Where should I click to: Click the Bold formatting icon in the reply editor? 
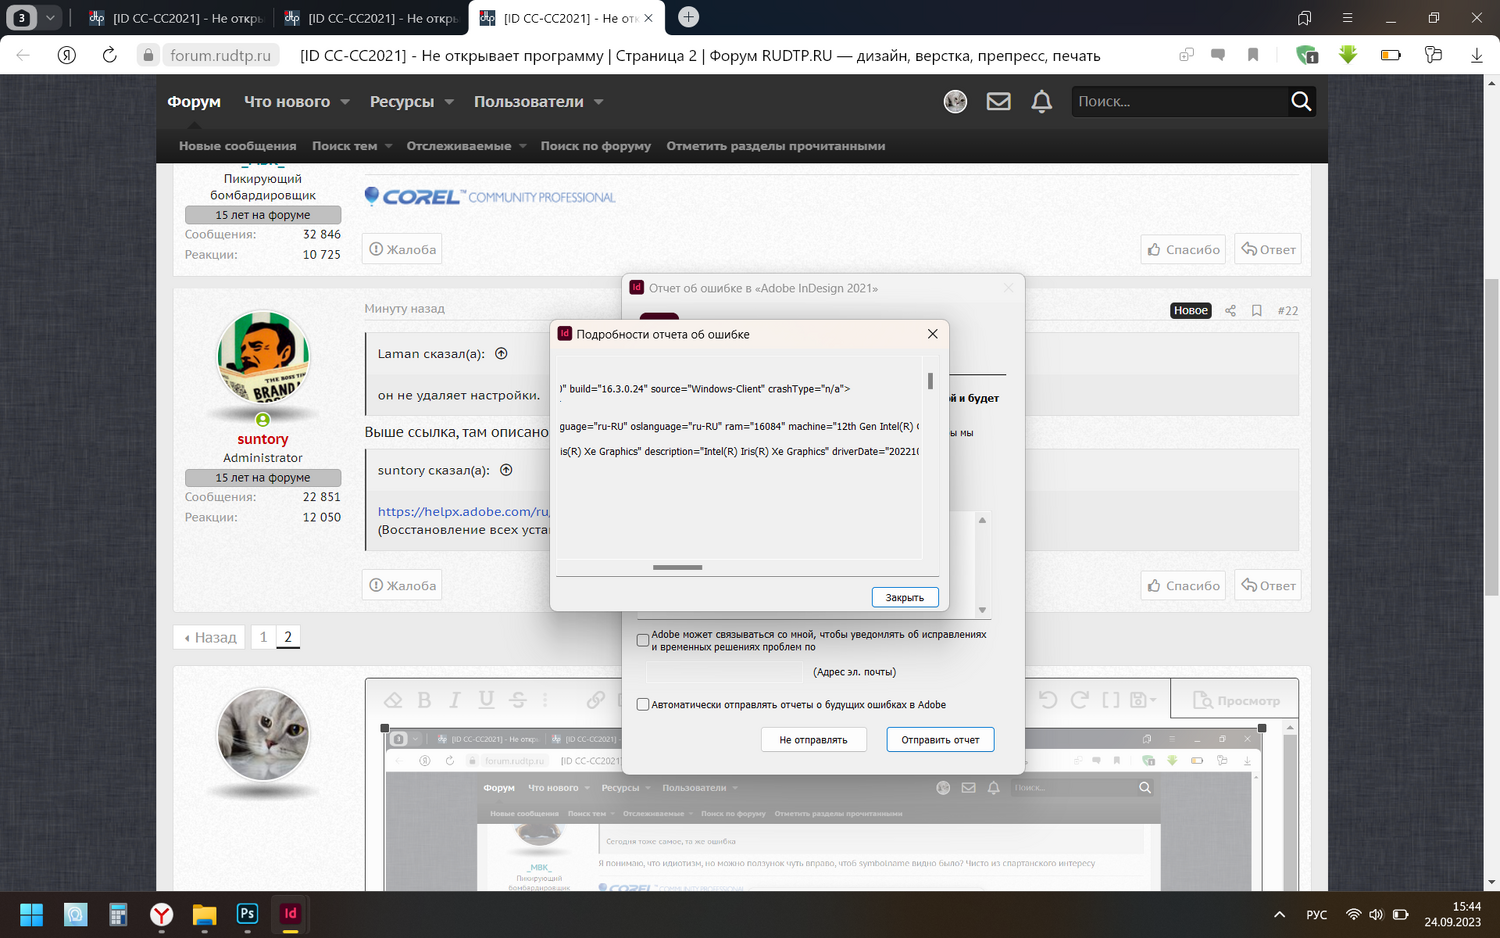coord(424,700)
